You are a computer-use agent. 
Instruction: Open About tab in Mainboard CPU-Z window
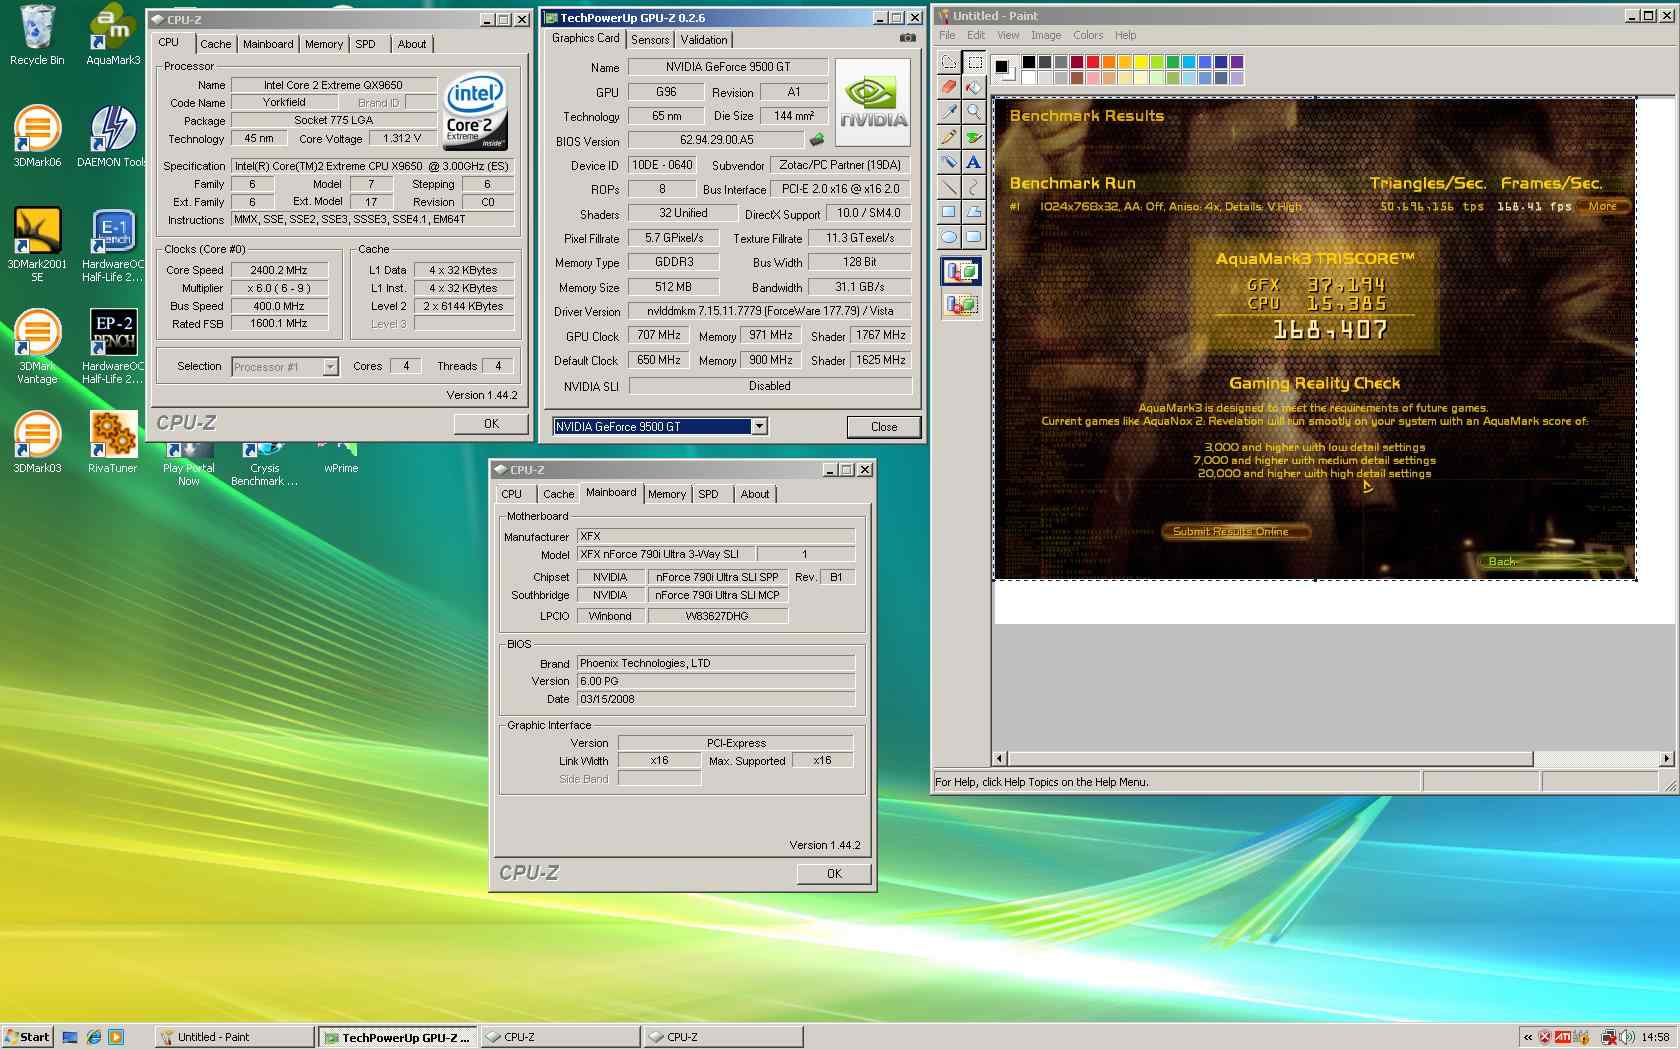point(755,494)
